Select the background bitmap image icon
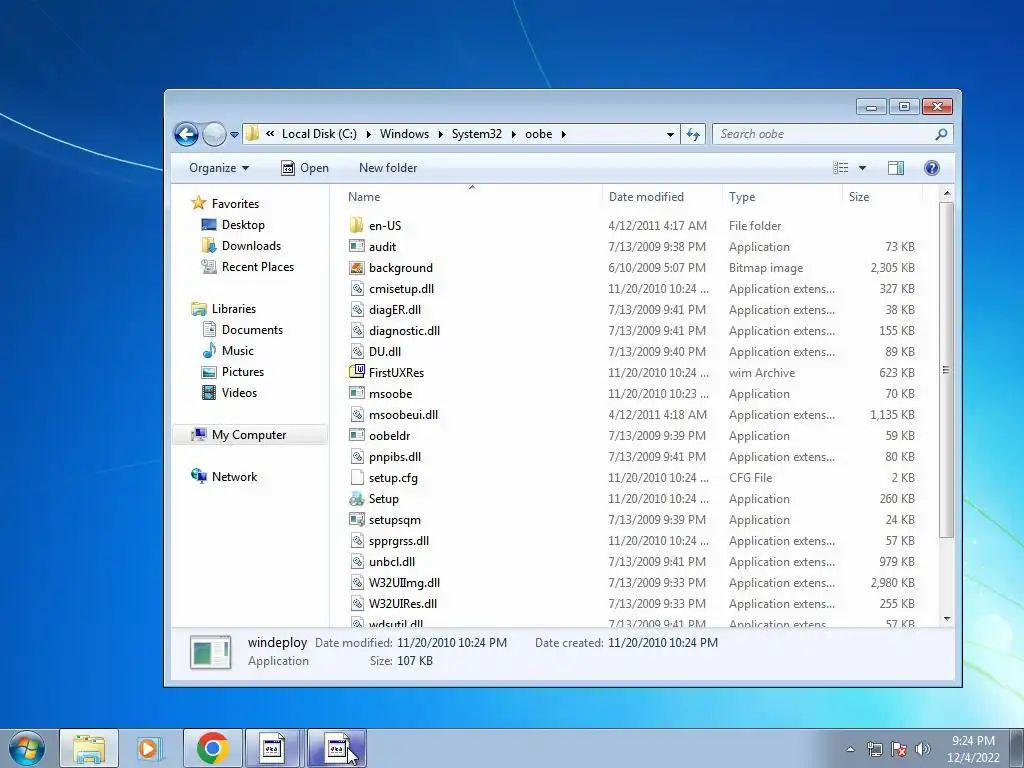 357,268
